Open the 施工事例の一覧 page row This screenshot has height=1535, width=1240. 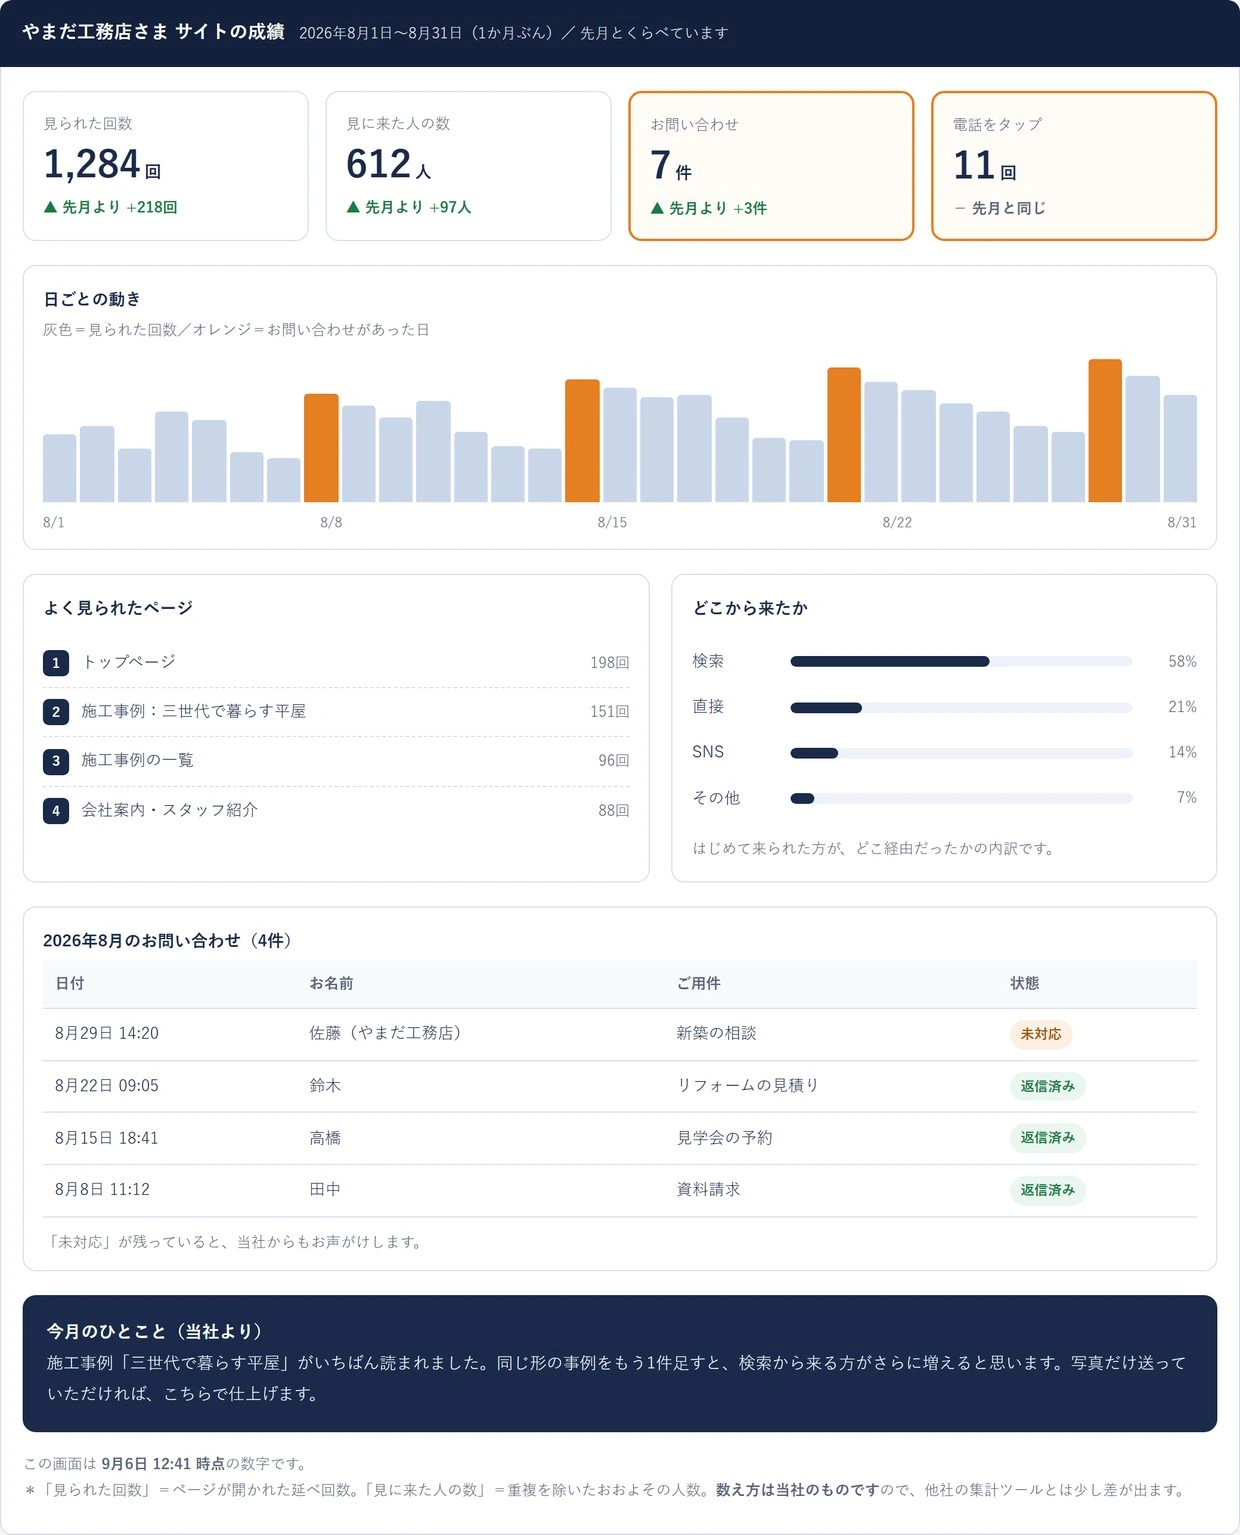(336, 761)
